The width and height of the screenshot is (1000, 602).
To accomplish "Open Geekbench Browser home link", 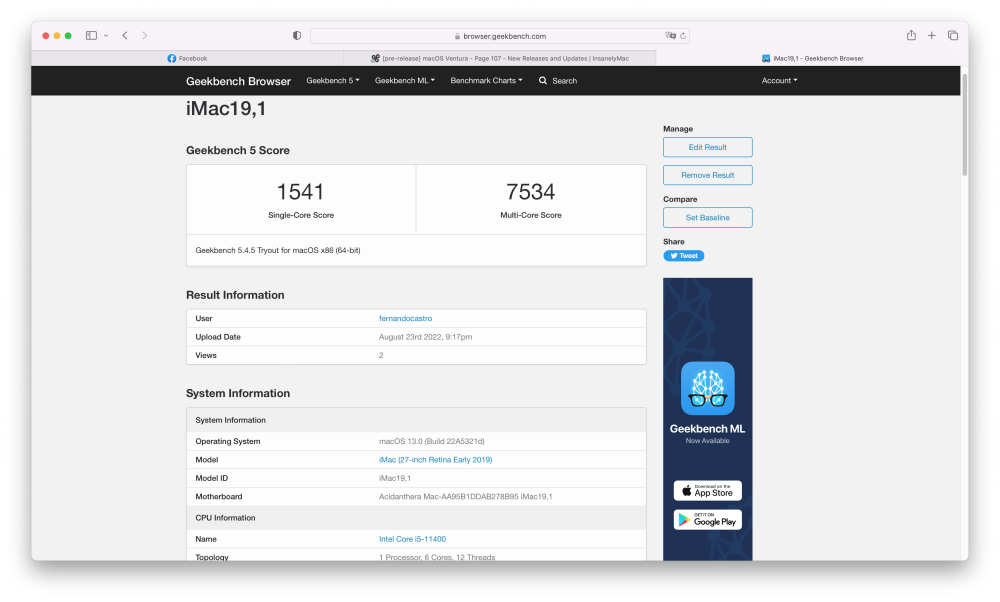I will [x=239, y=81].
